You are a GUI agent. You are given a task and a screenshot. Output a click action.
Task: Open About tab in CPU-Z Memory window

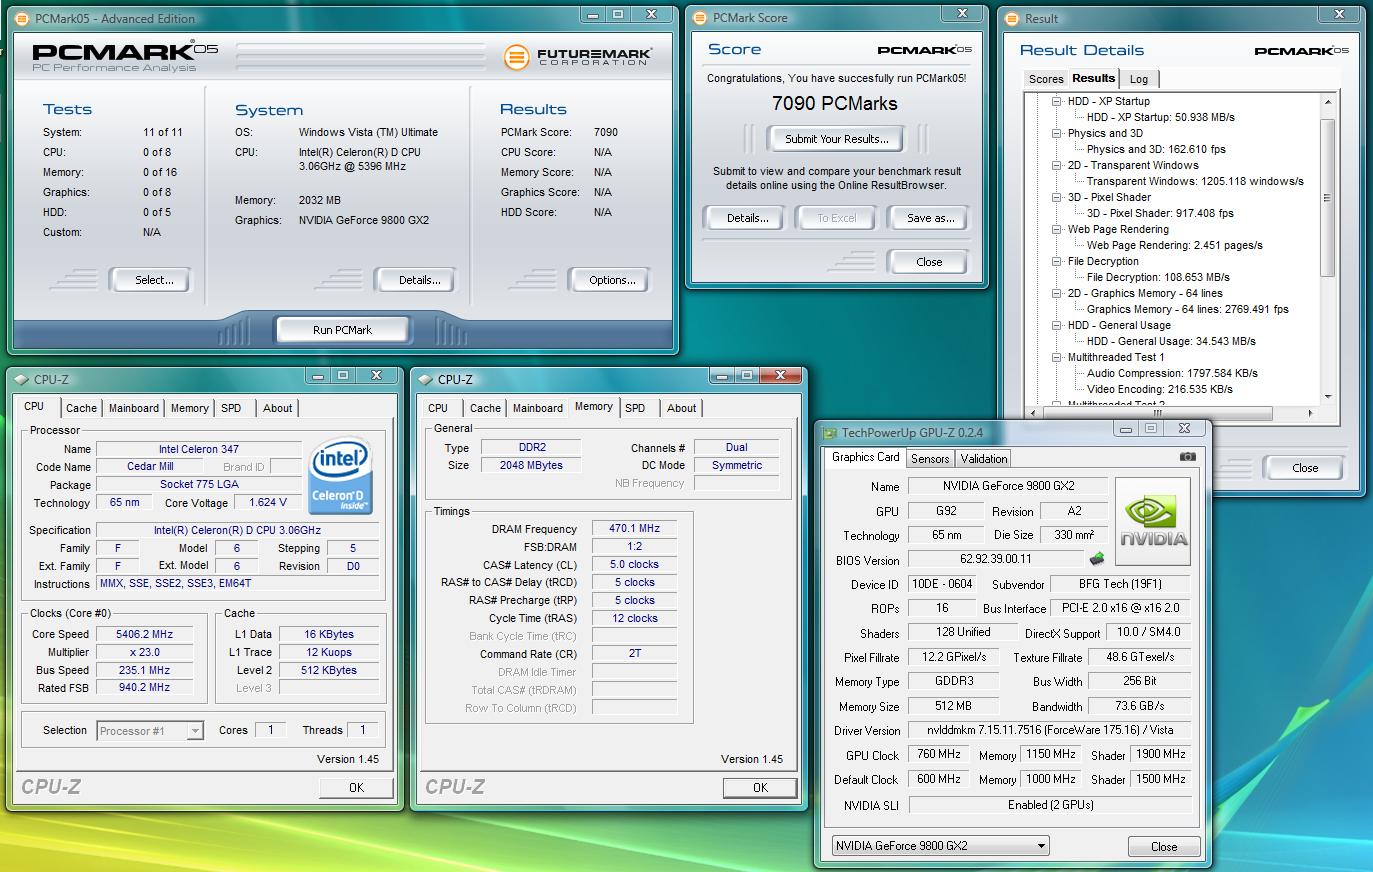point(682,408)
